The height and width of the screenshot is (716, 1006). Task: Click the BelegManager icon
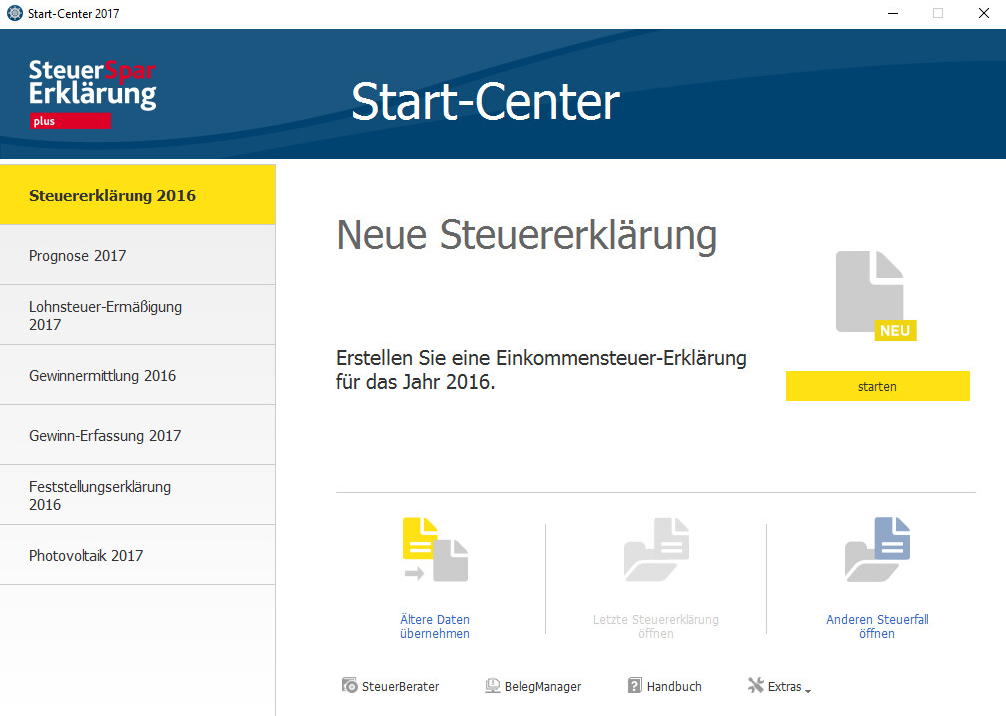coord(493,686)
